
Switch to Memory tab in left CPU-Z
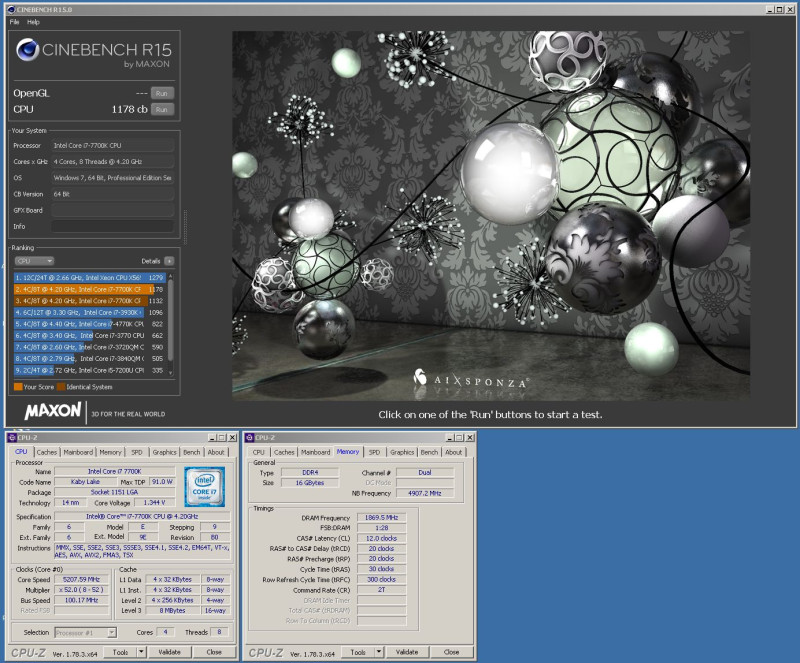point(110,452)
